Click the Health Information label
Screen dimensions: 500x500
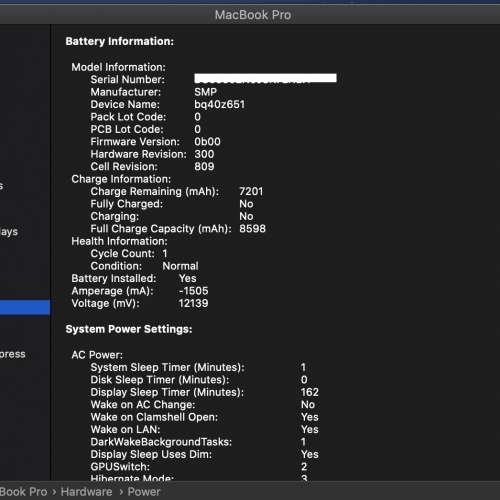click(119, 241)
